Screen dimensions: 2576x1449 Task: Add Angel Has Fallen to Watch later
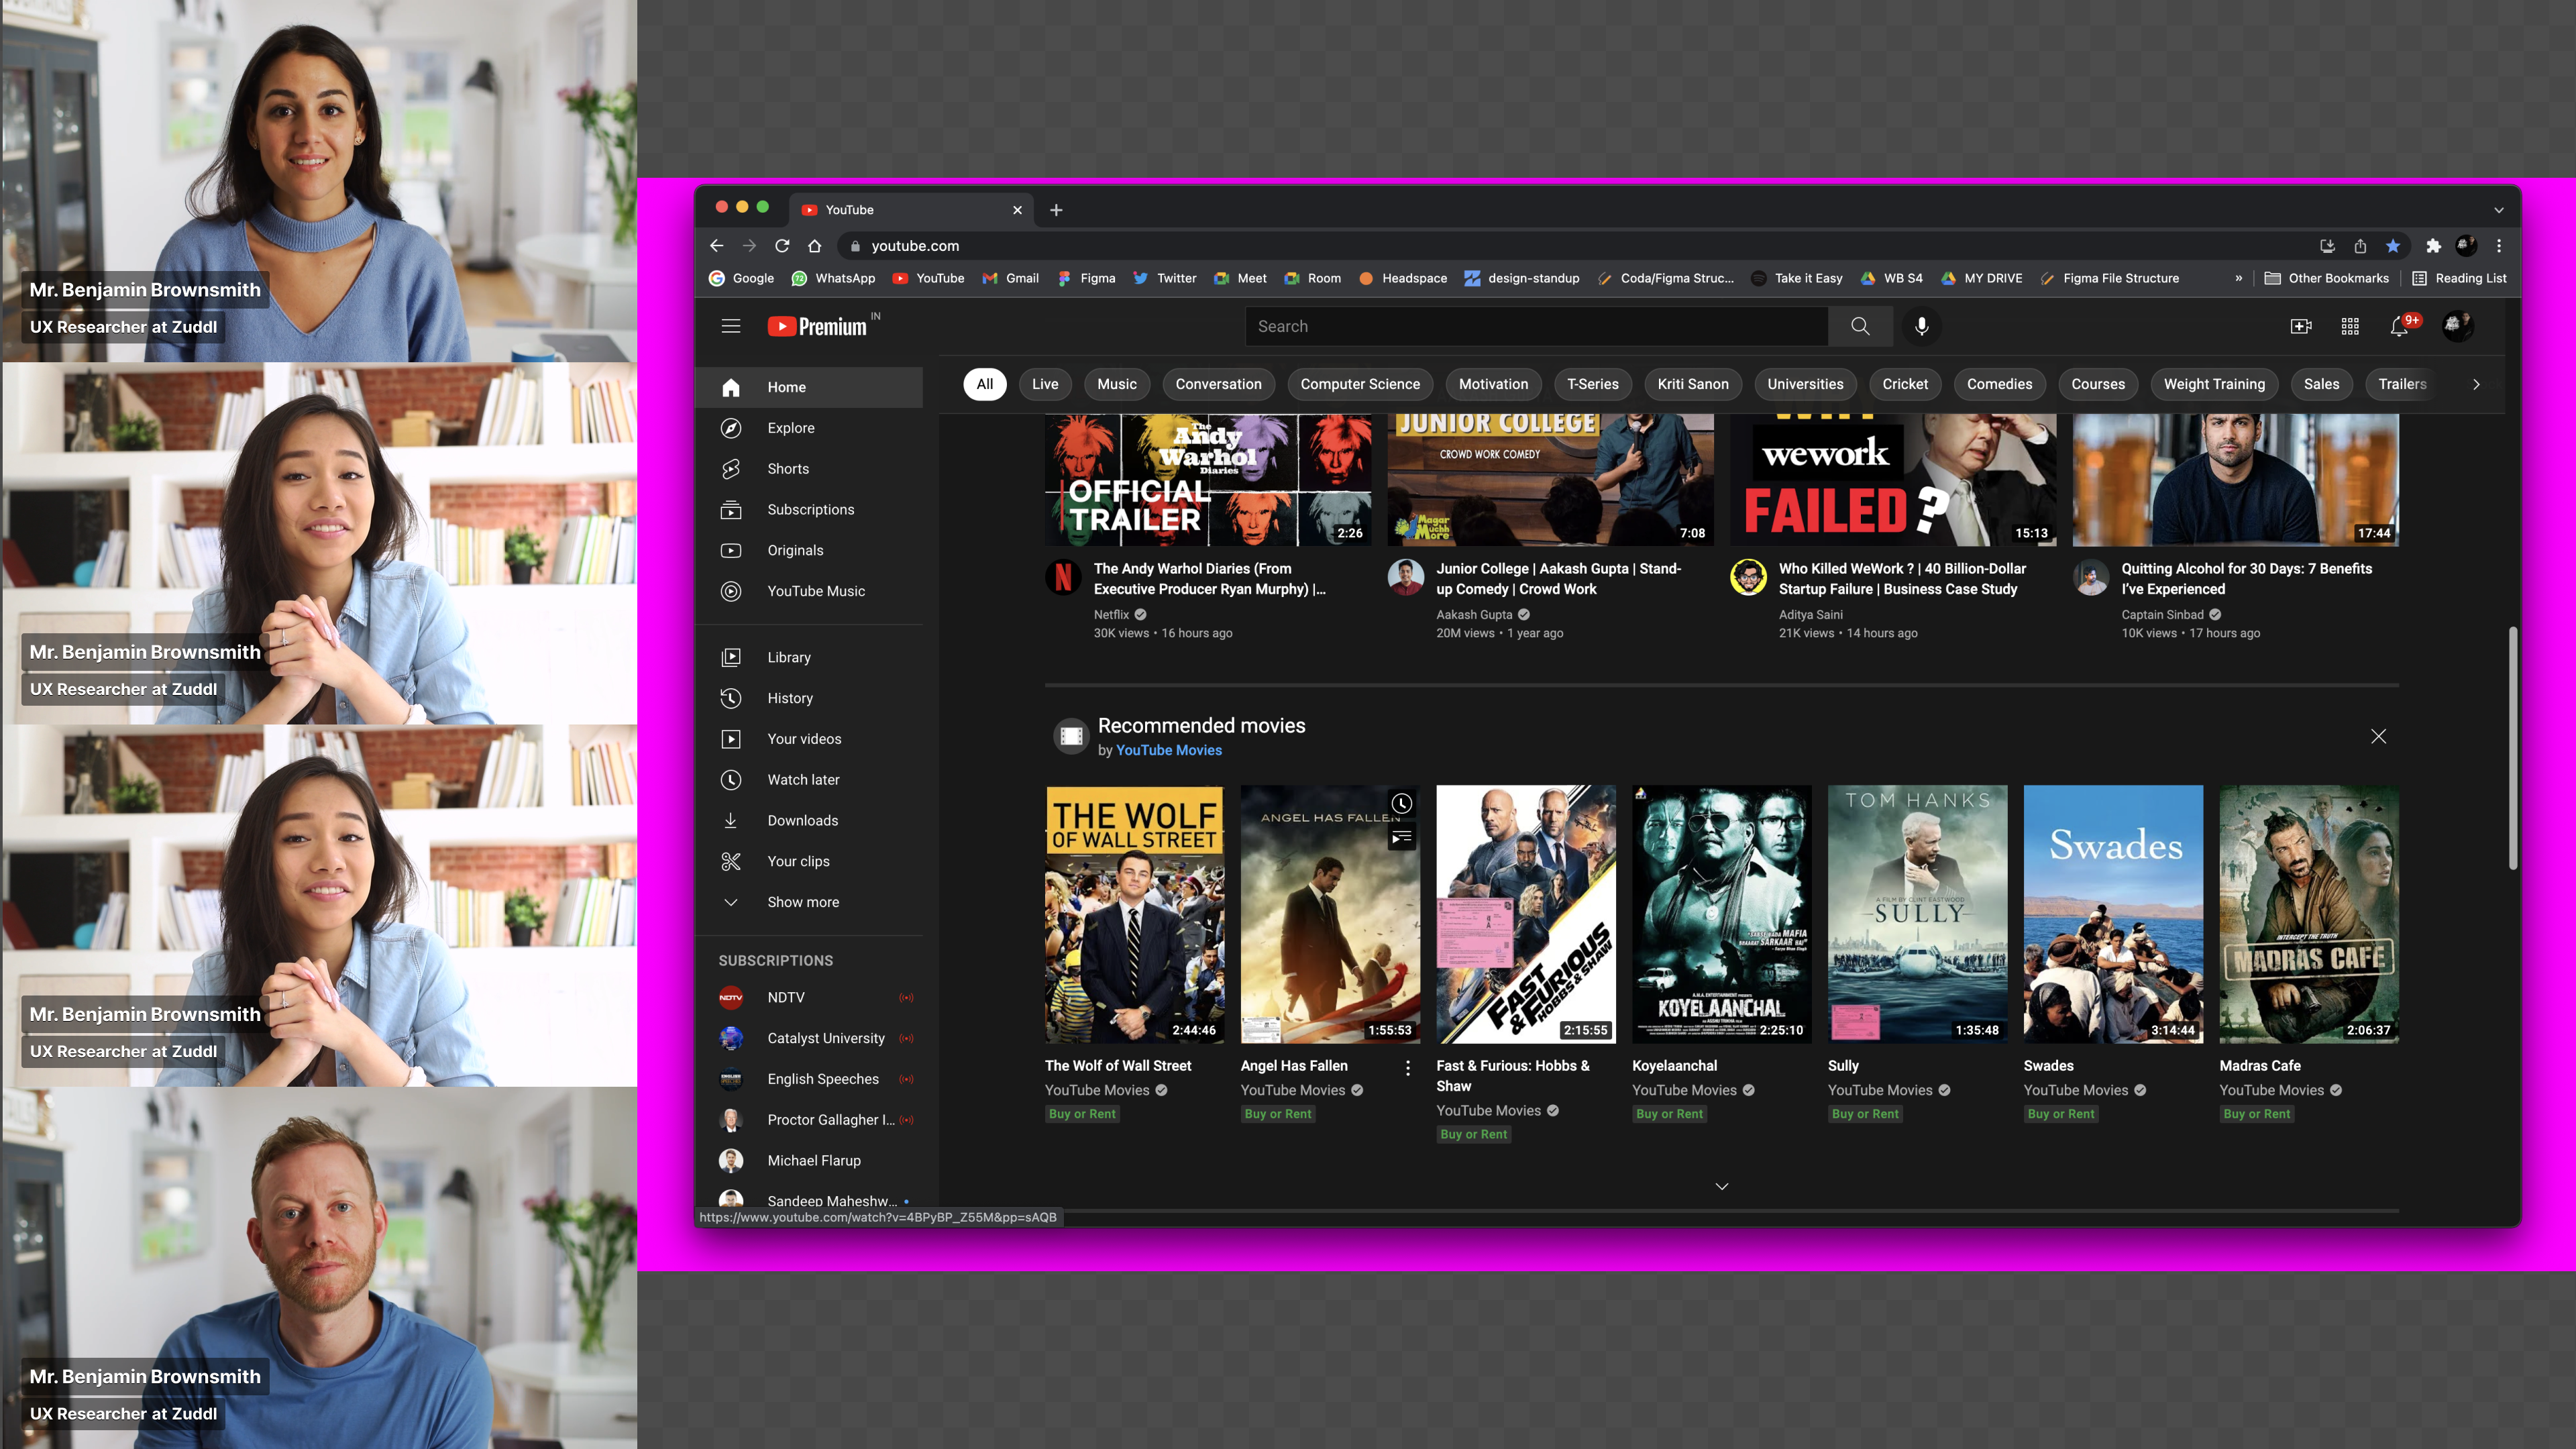(x=1402, y=804)
